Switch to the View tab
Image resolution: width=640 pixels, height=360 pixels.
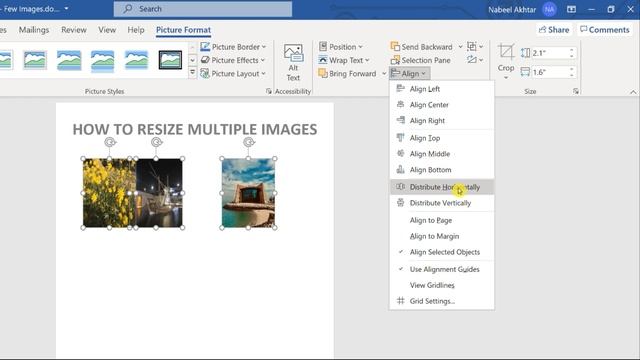(107, 30)
